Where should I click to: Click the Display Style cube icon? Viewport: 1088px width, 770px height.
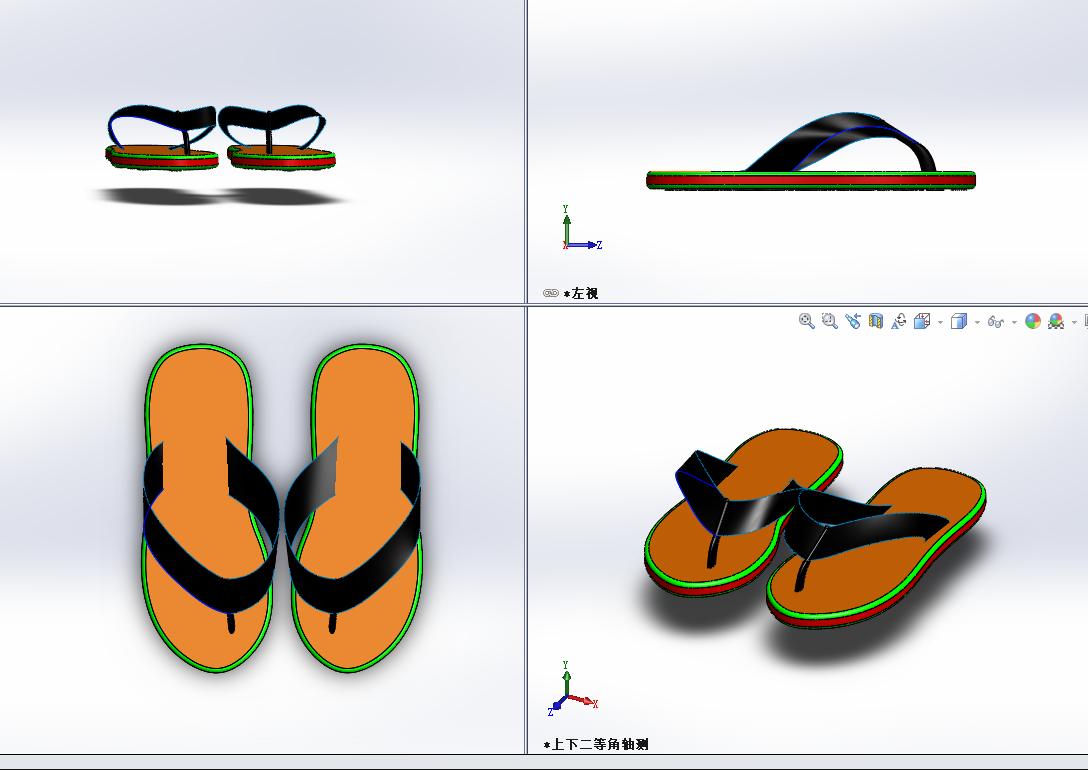[959, 321]
